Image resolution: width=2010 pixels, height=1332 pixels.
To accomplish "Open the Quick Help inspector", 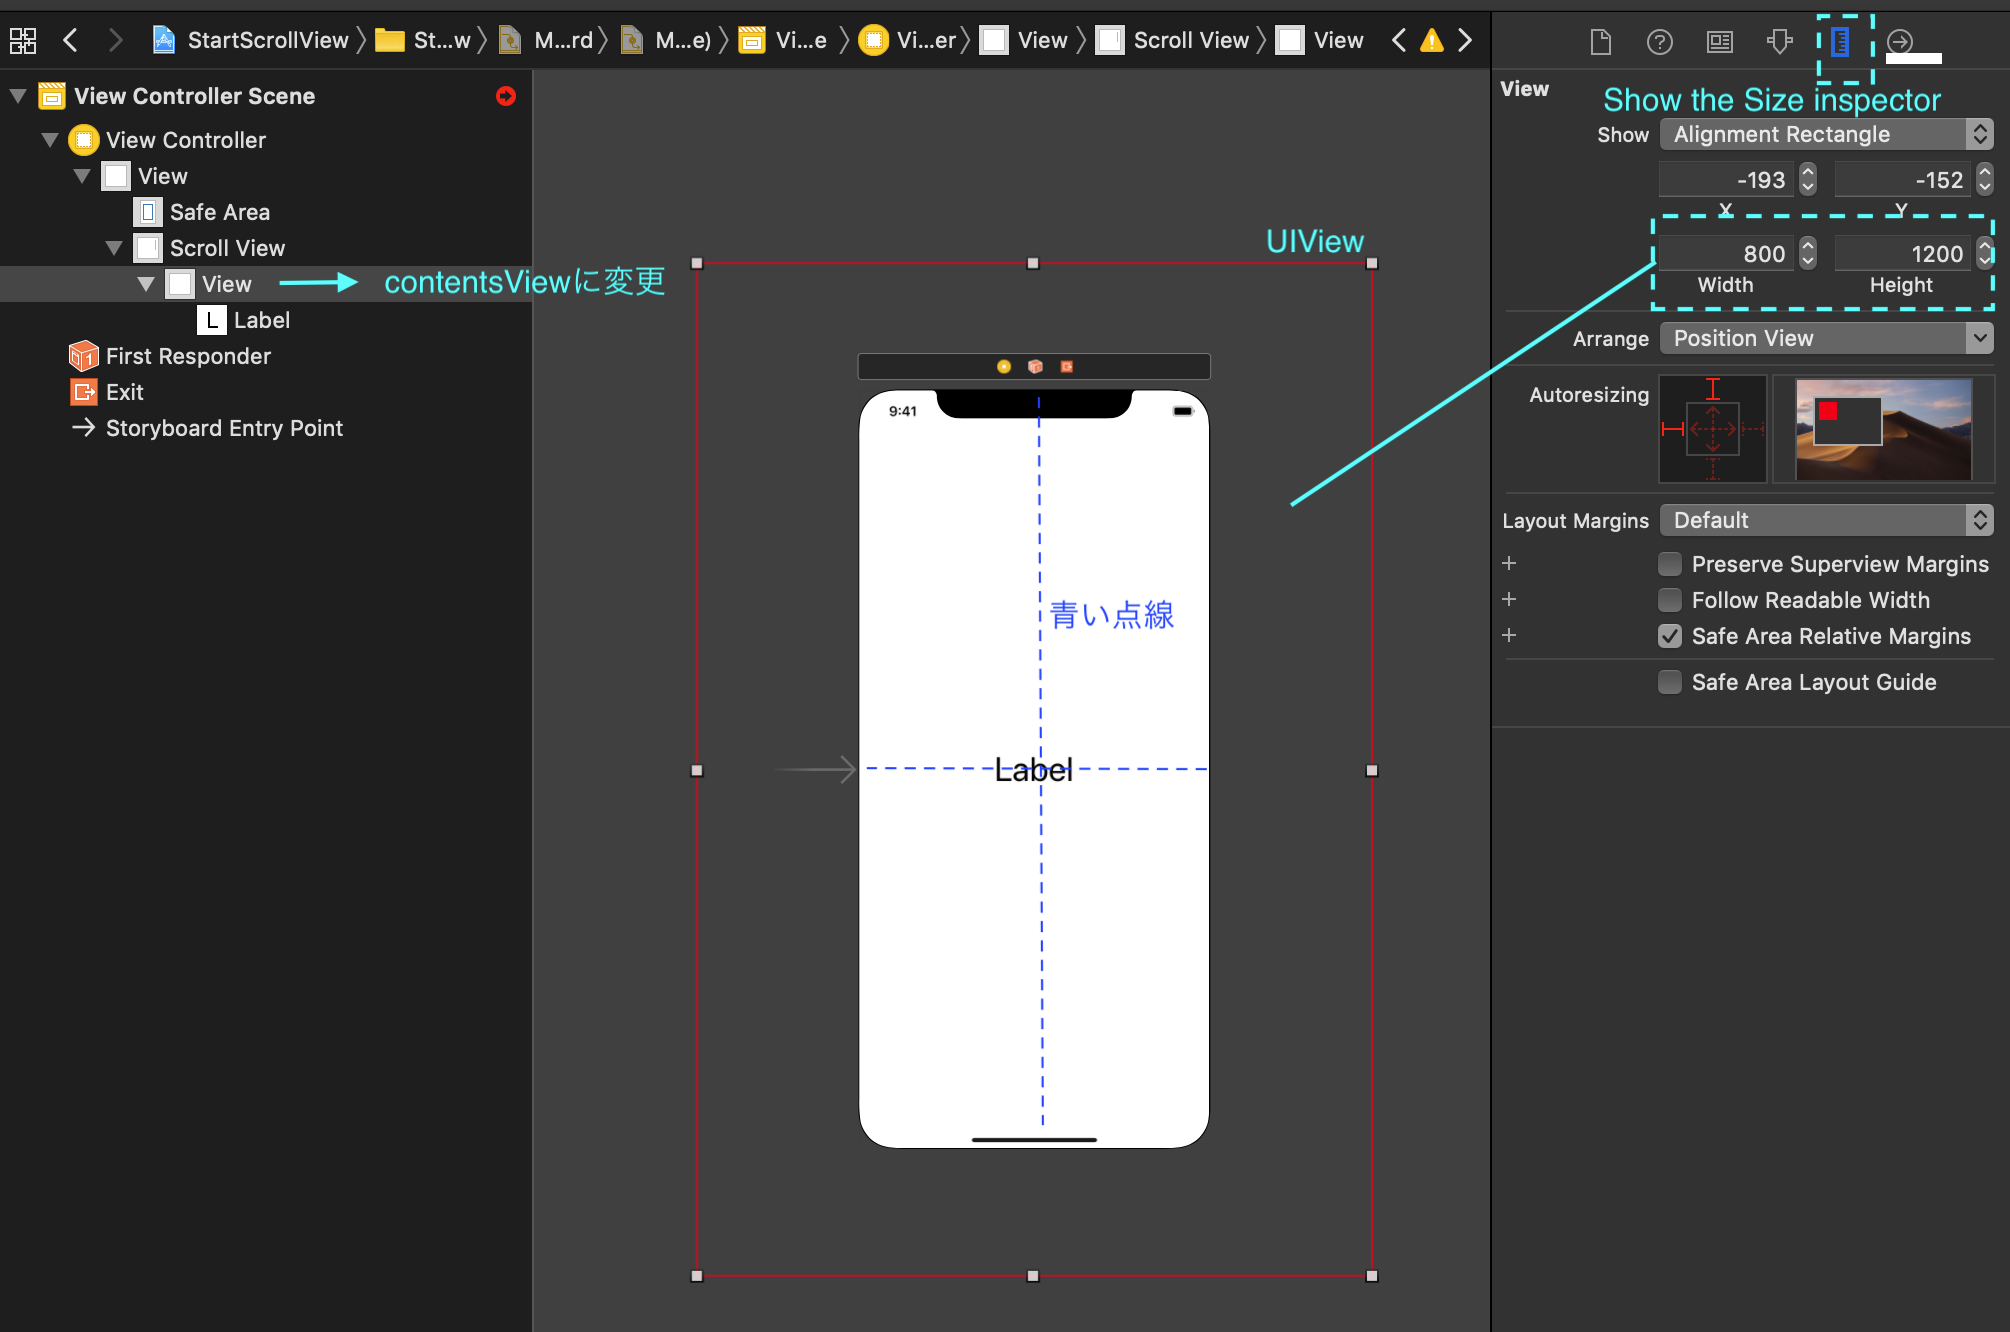I will [x=1660, y=42].
